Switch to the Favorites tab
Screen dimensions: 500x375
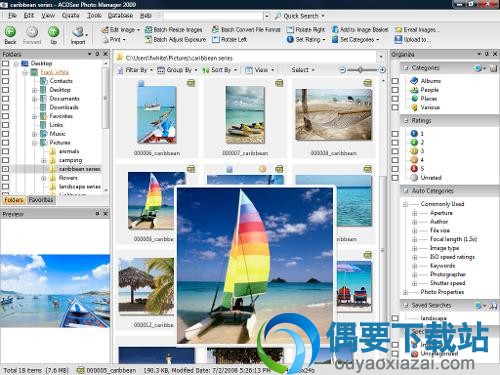(x=41, y=200)
